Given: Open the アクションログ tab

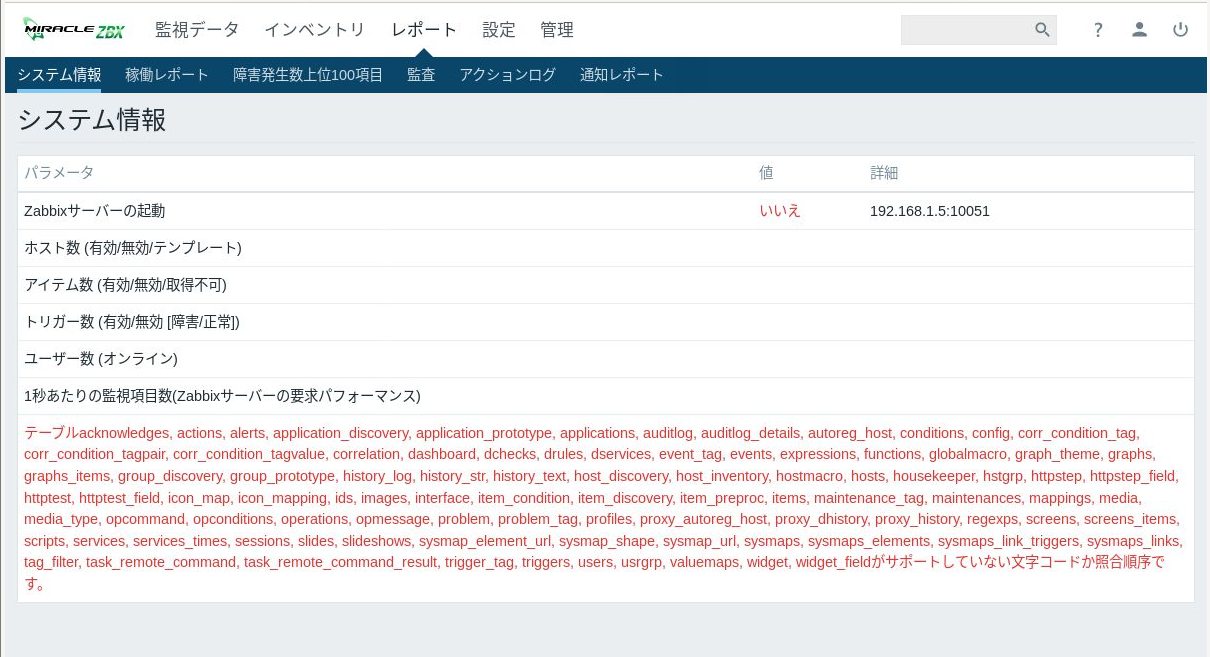Looking at the screenshot, I should point(507,75).
